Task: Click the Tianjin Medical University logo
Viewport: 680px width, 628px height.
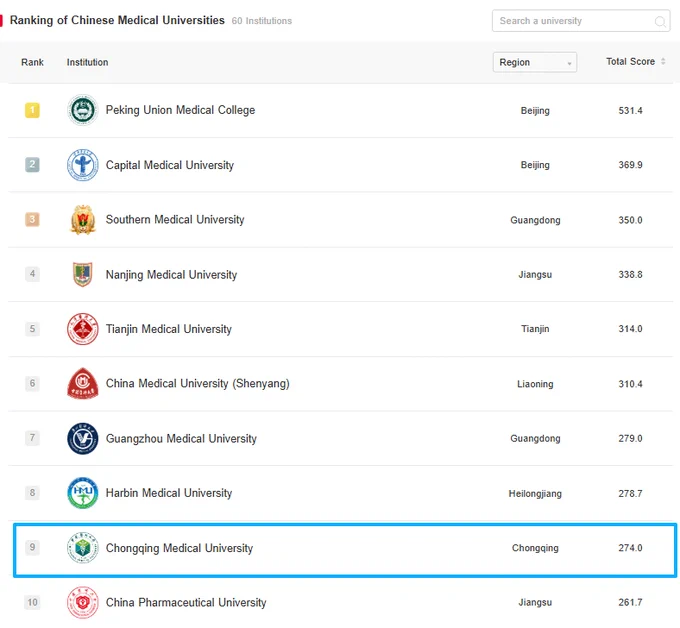Action: 82,329
